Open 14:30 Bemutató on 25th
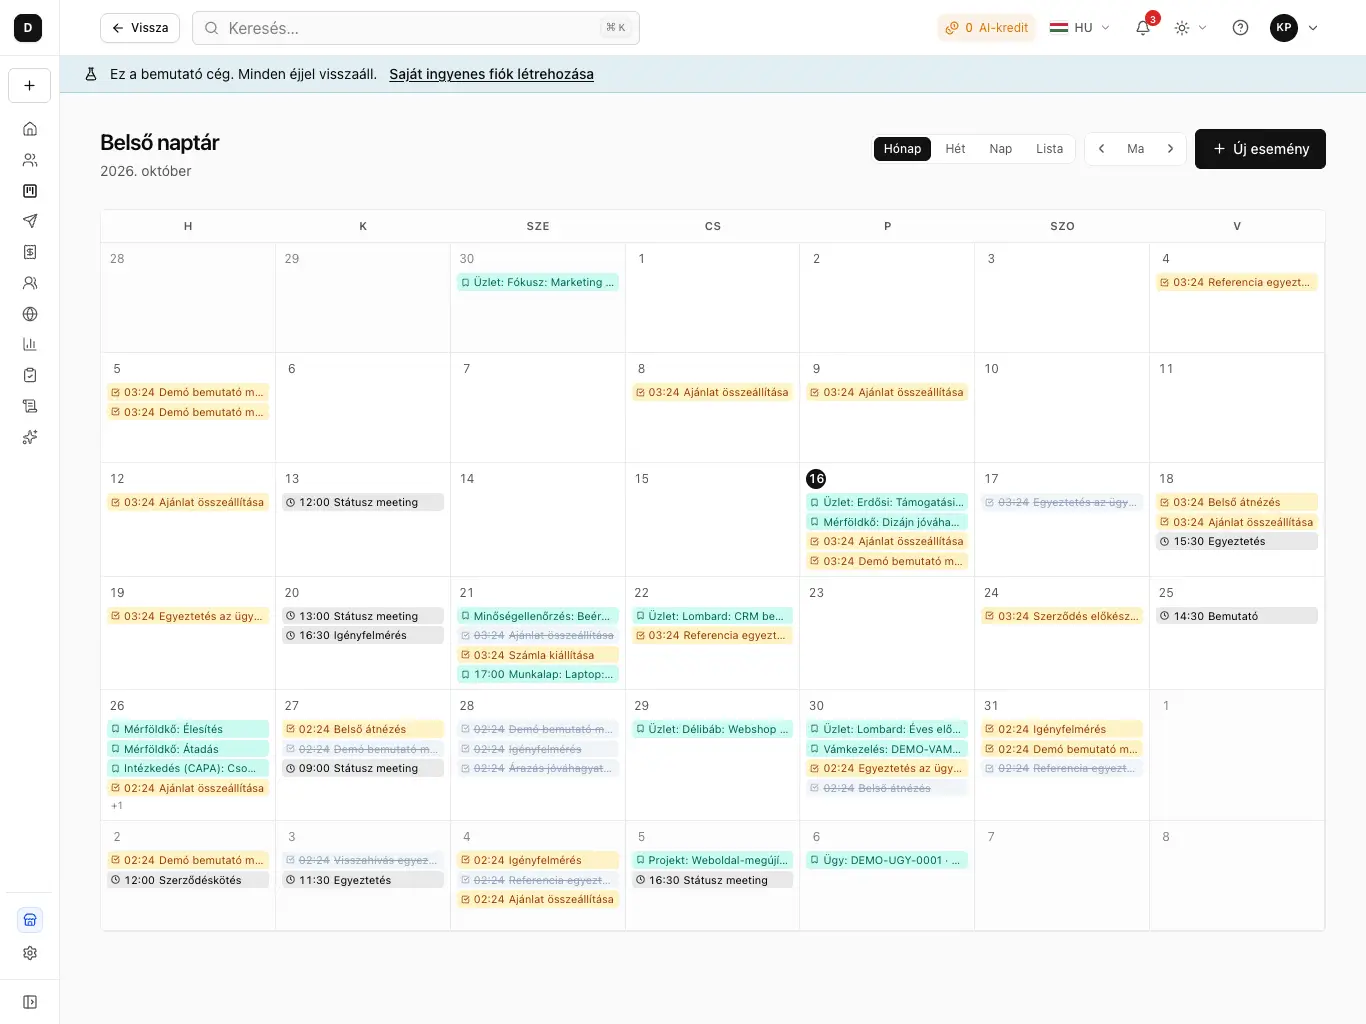This screenshot has height=1024, width=1366. click(x=1237, y=617)
